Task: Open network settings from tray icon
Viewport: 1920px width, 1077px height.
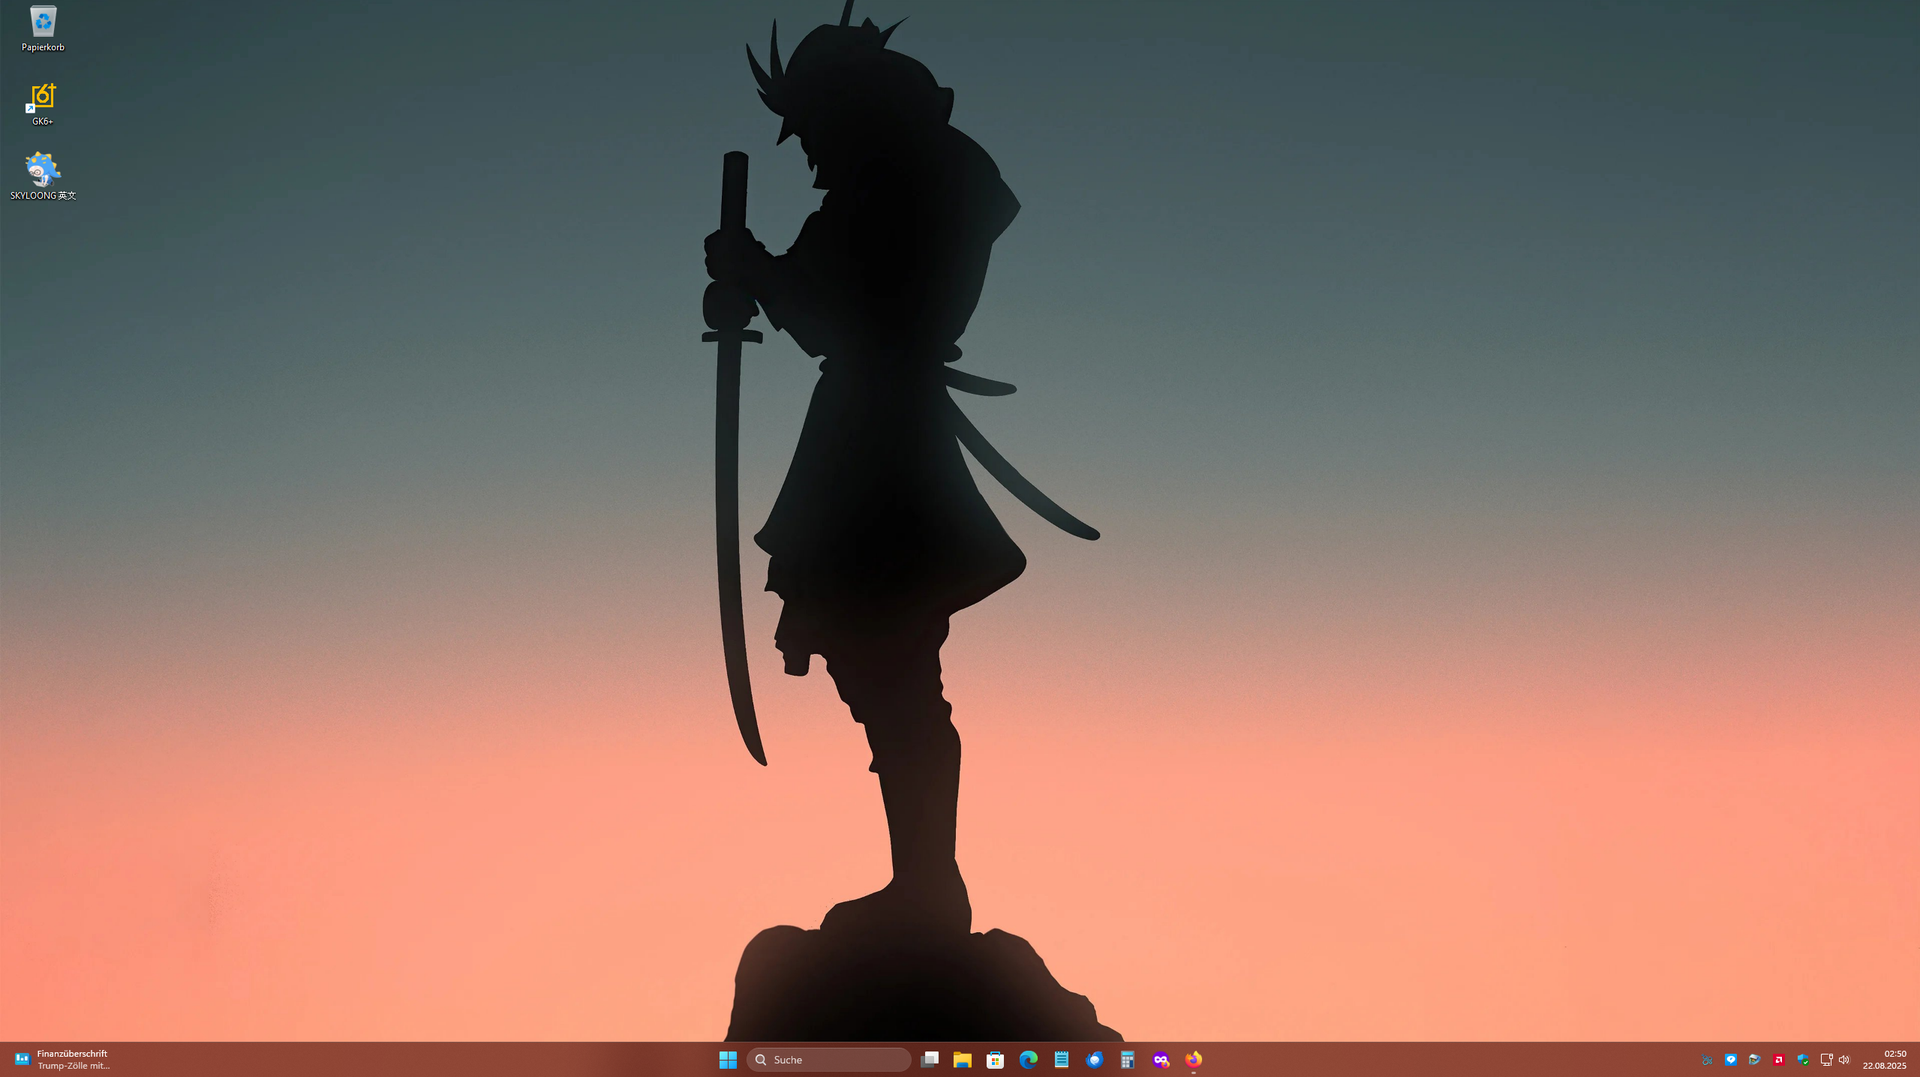Action: (1826, 1060)
